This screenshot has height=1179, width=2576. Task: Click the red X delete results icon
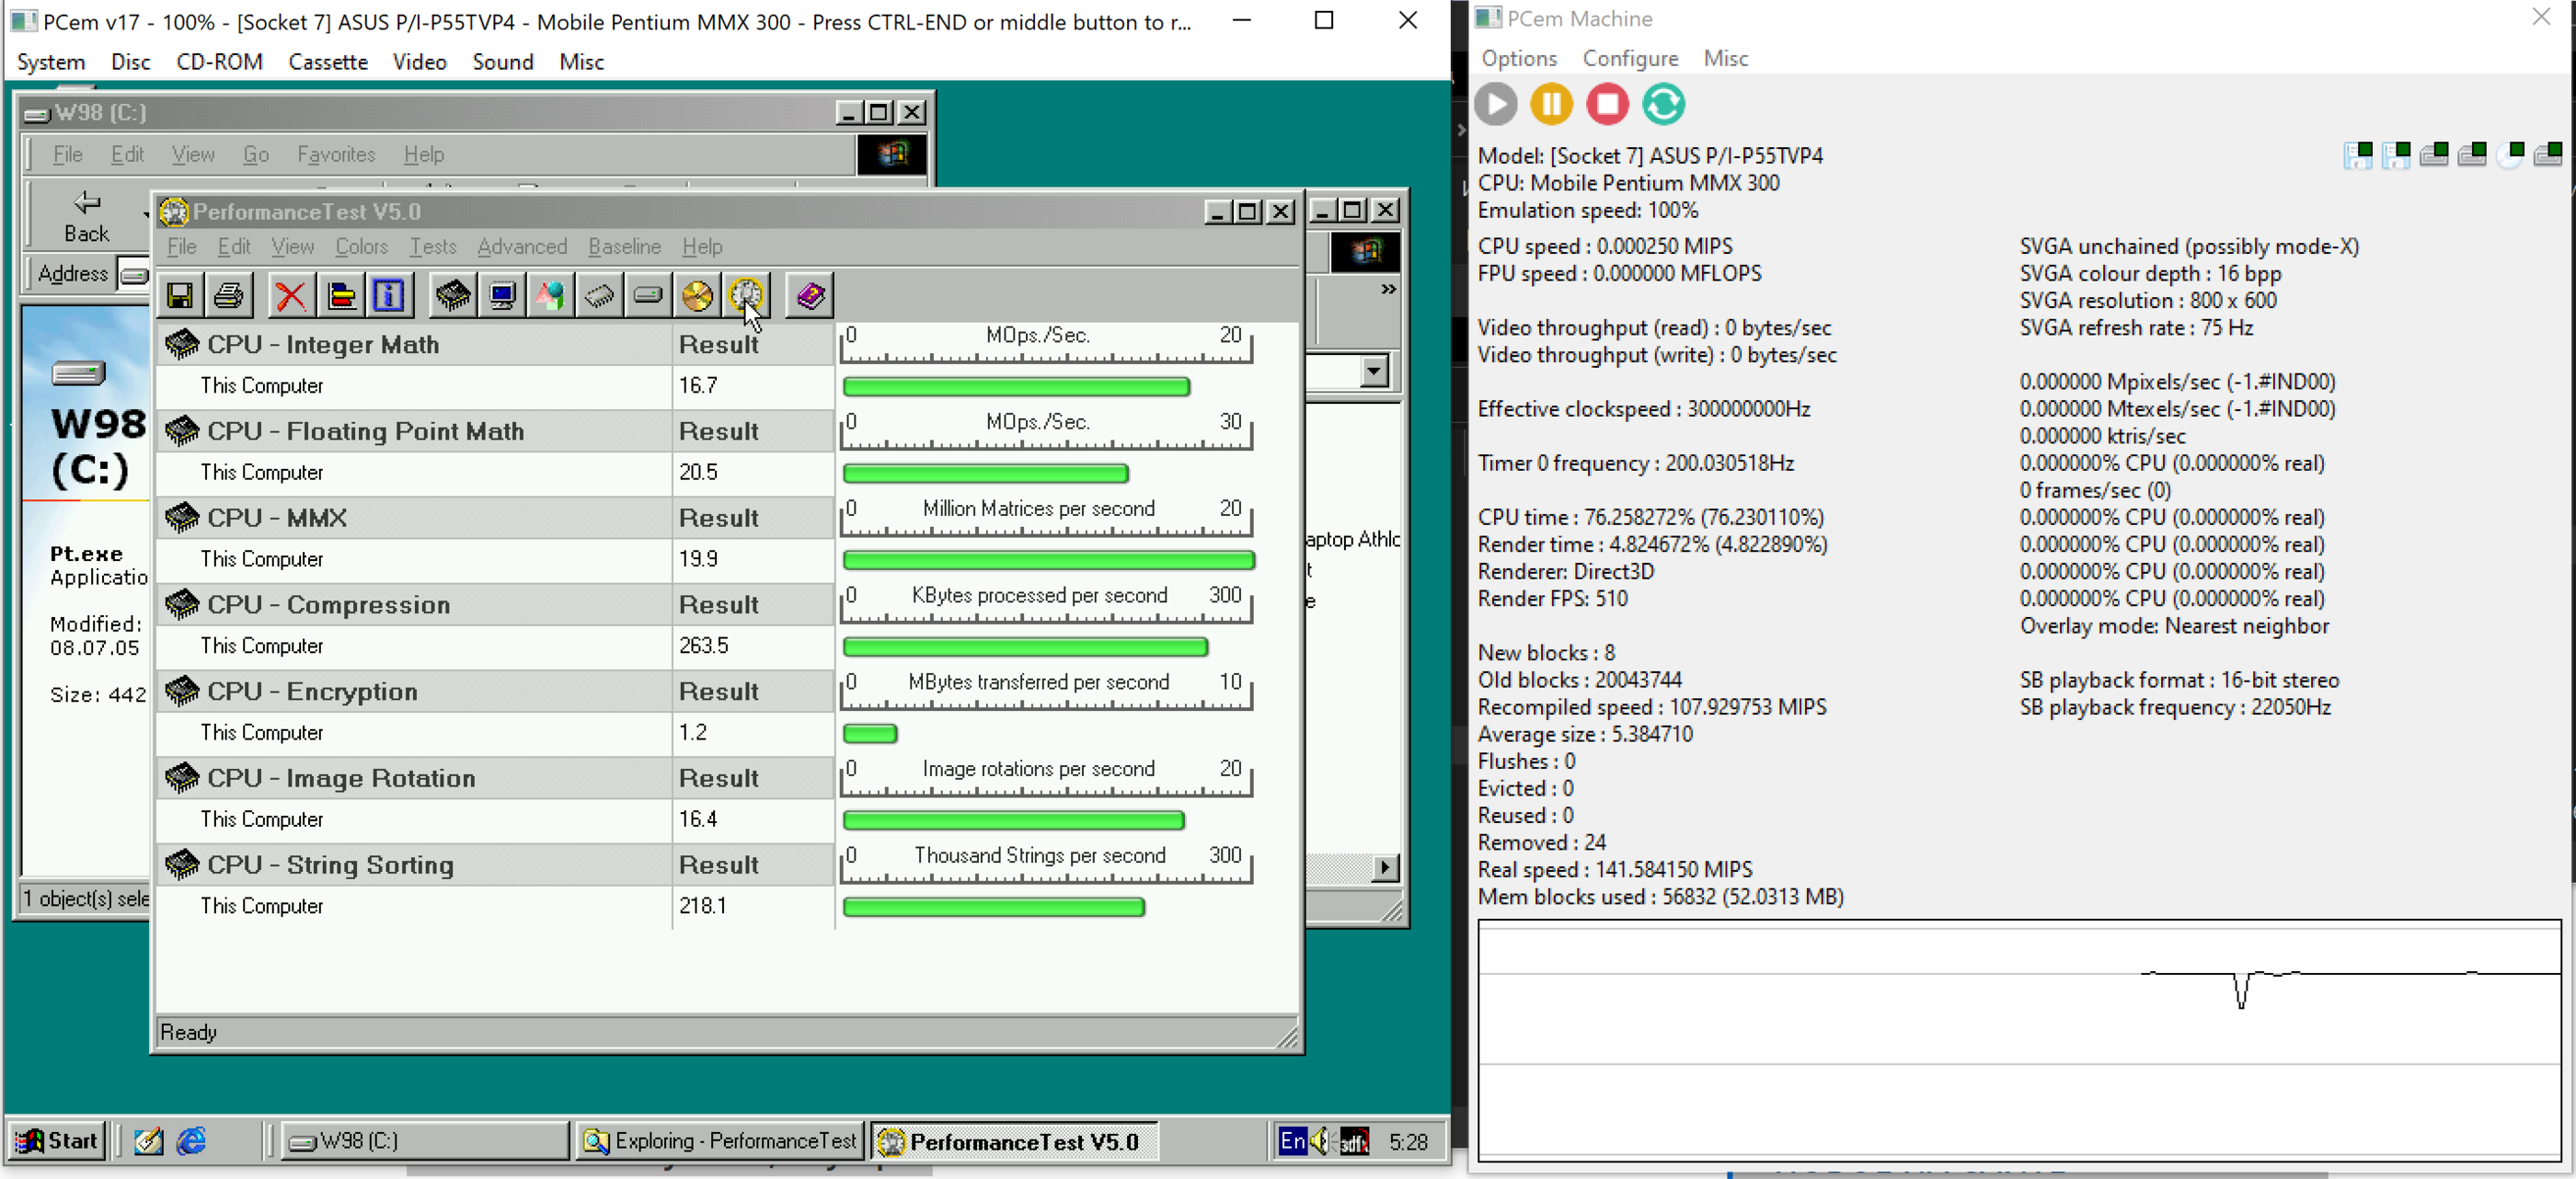point(290,296)
